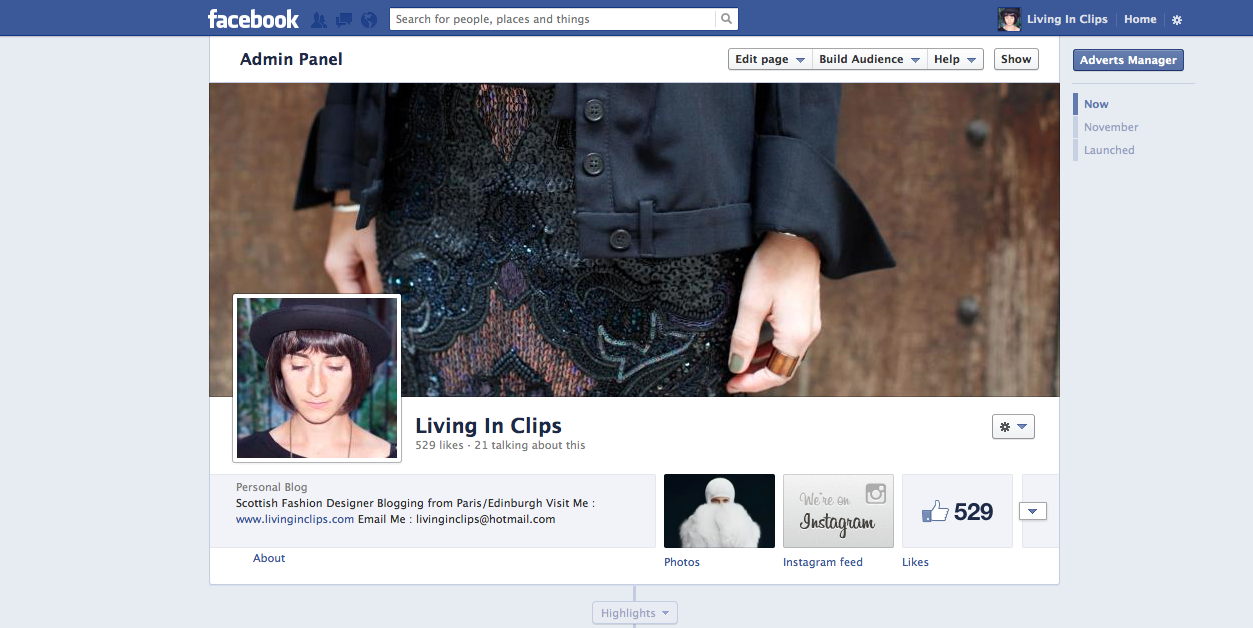Click the Admin Panel heading
Screen dimensions: 1253x628
tap(291, 59)
